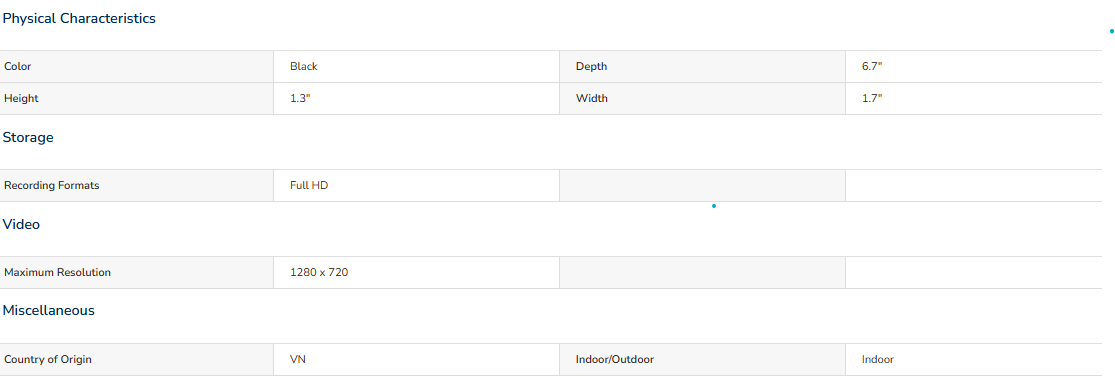Click the Full HD value

coord(309,186)
